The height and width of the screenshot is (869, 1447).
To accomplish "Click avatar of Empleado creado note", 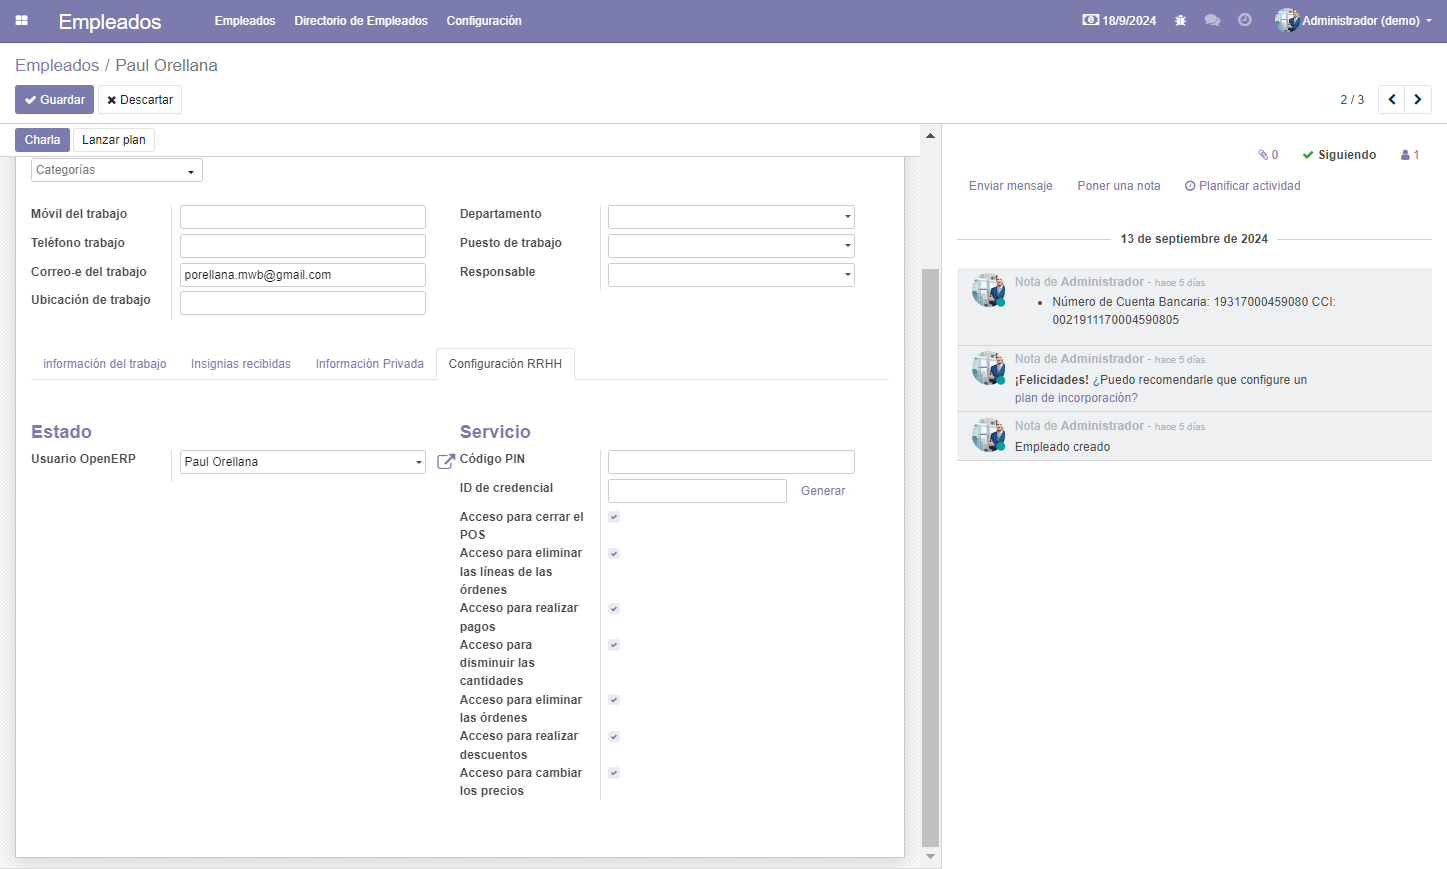I will click(989, 435).
